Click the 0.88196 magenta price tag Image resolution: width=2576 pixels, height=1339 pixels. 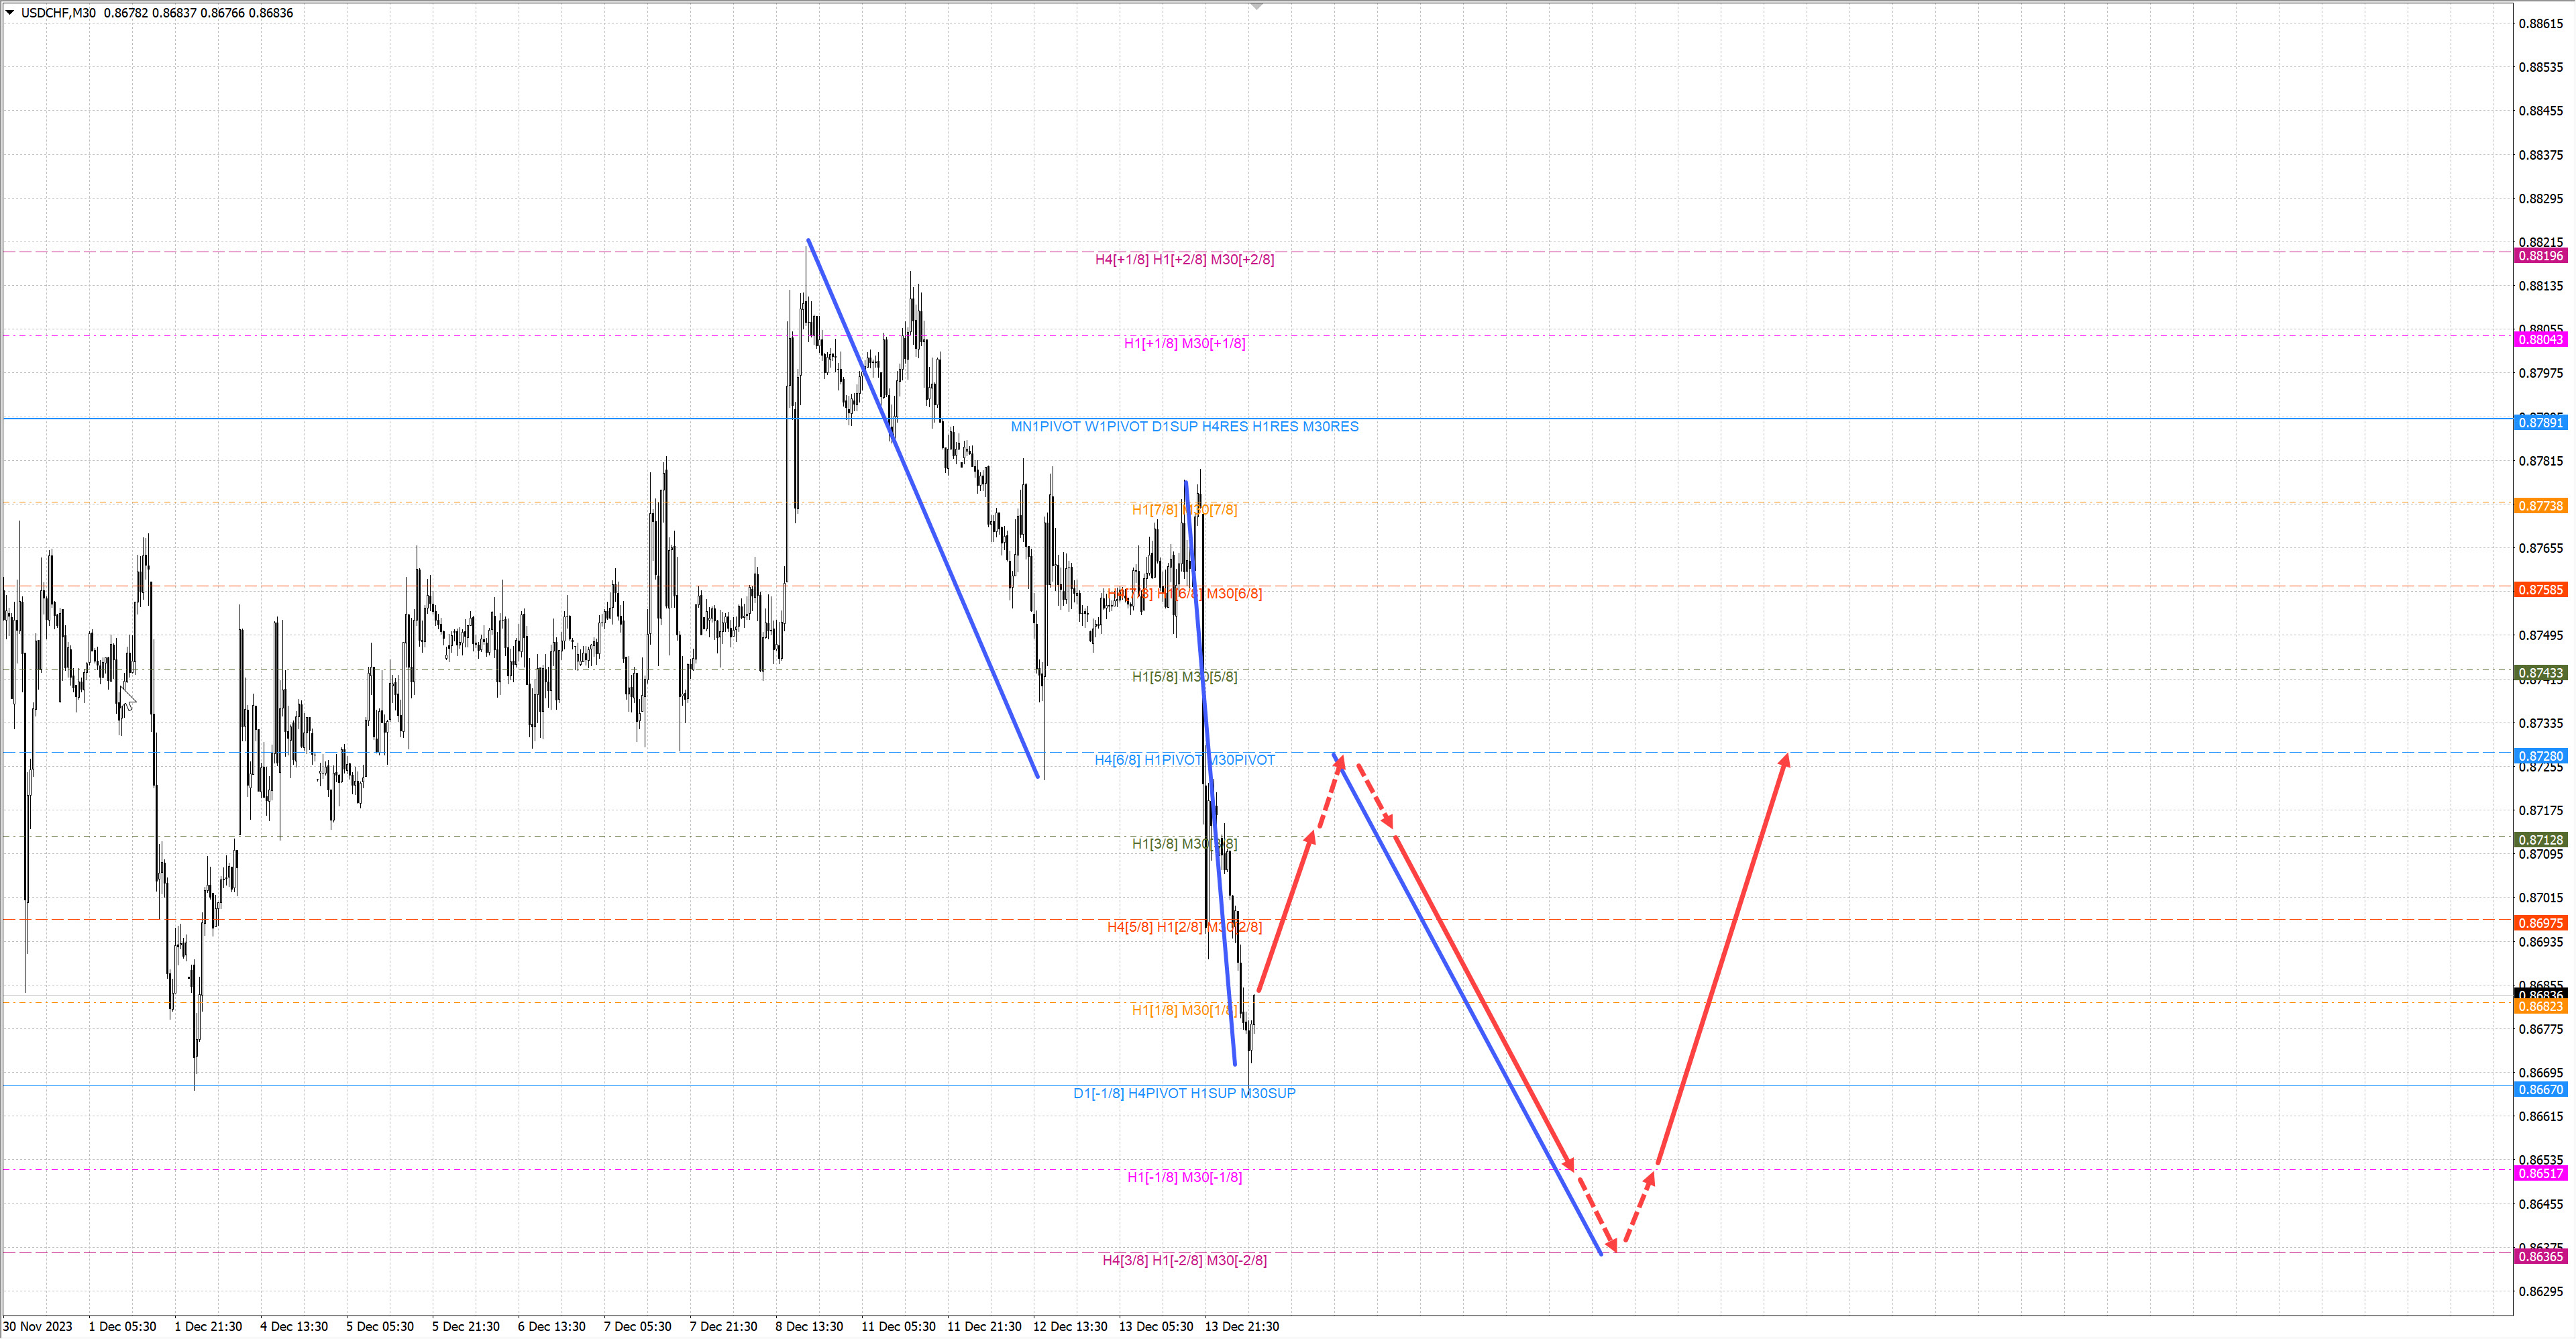pyautogui.click(x=2540, y=256)
